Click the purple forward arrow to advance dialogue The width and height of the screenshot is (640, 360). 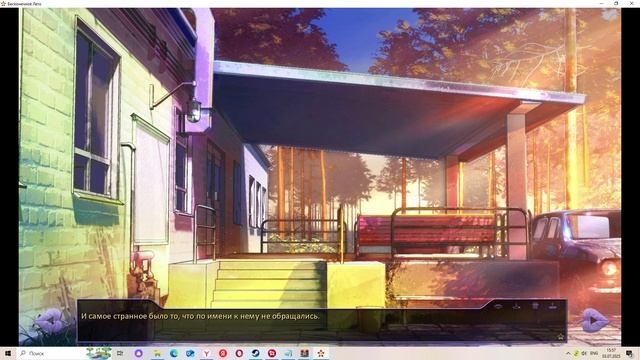coord(595,320)
